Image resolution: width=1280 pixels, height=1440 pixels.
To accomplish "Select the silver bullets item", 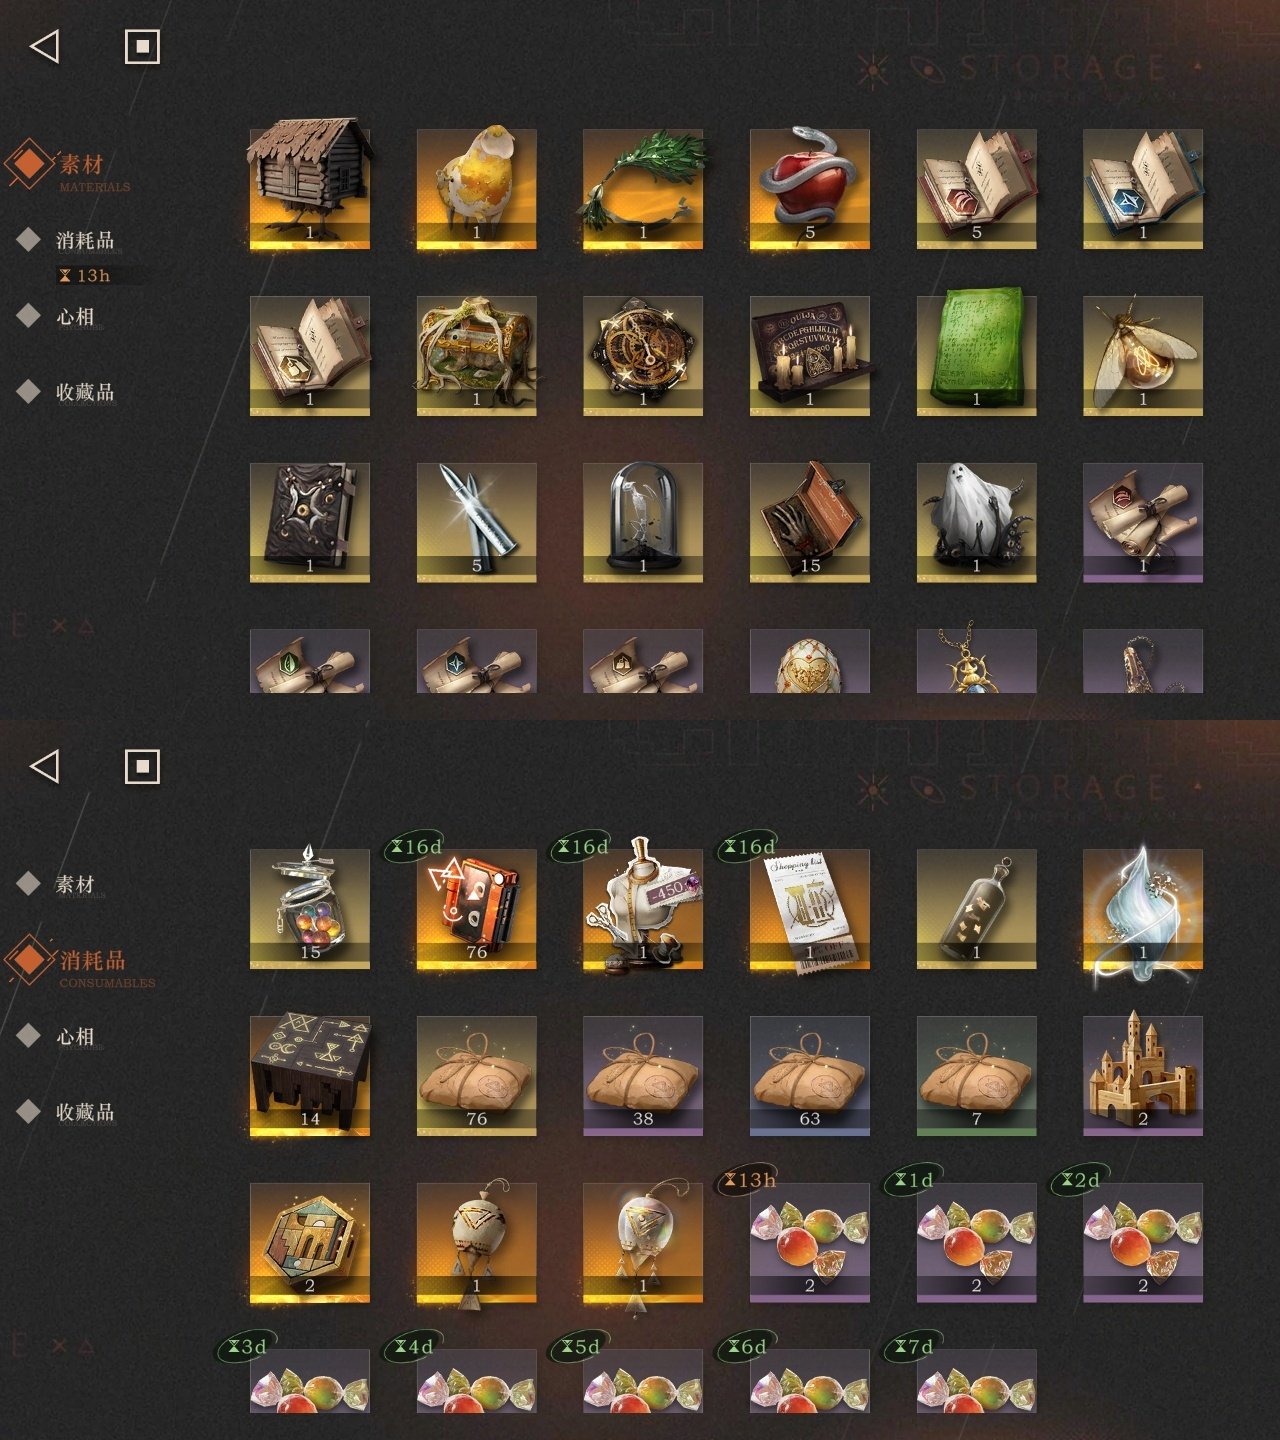I will pyautogui.click(x=477, y=522).
